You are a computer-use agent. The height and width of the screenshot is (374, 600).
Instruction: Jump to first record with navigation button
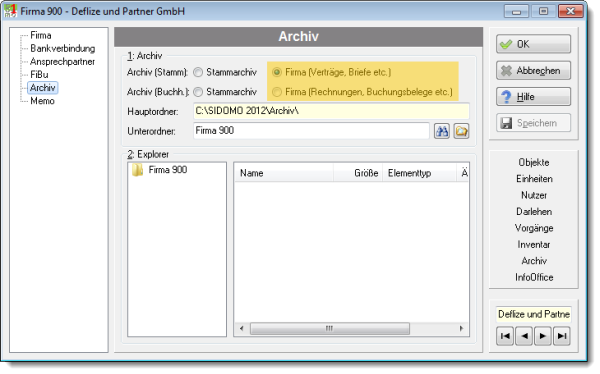[505, 336]
